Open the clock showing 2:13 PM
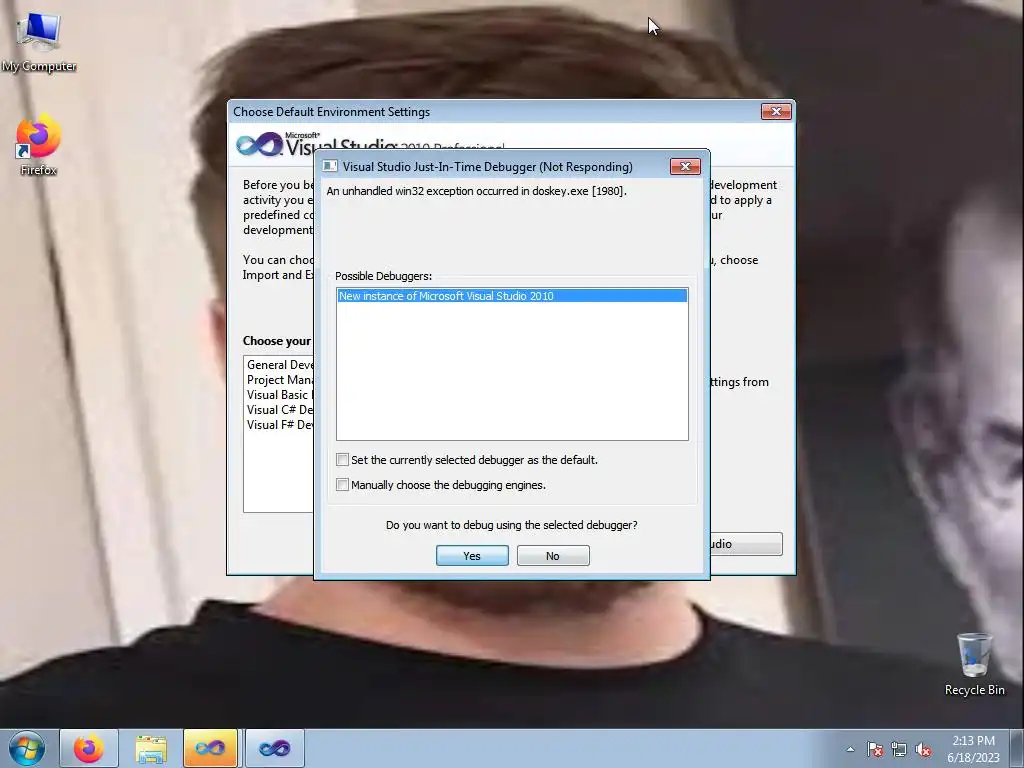This screenshot has width=1024, height=768. point(973,749)
